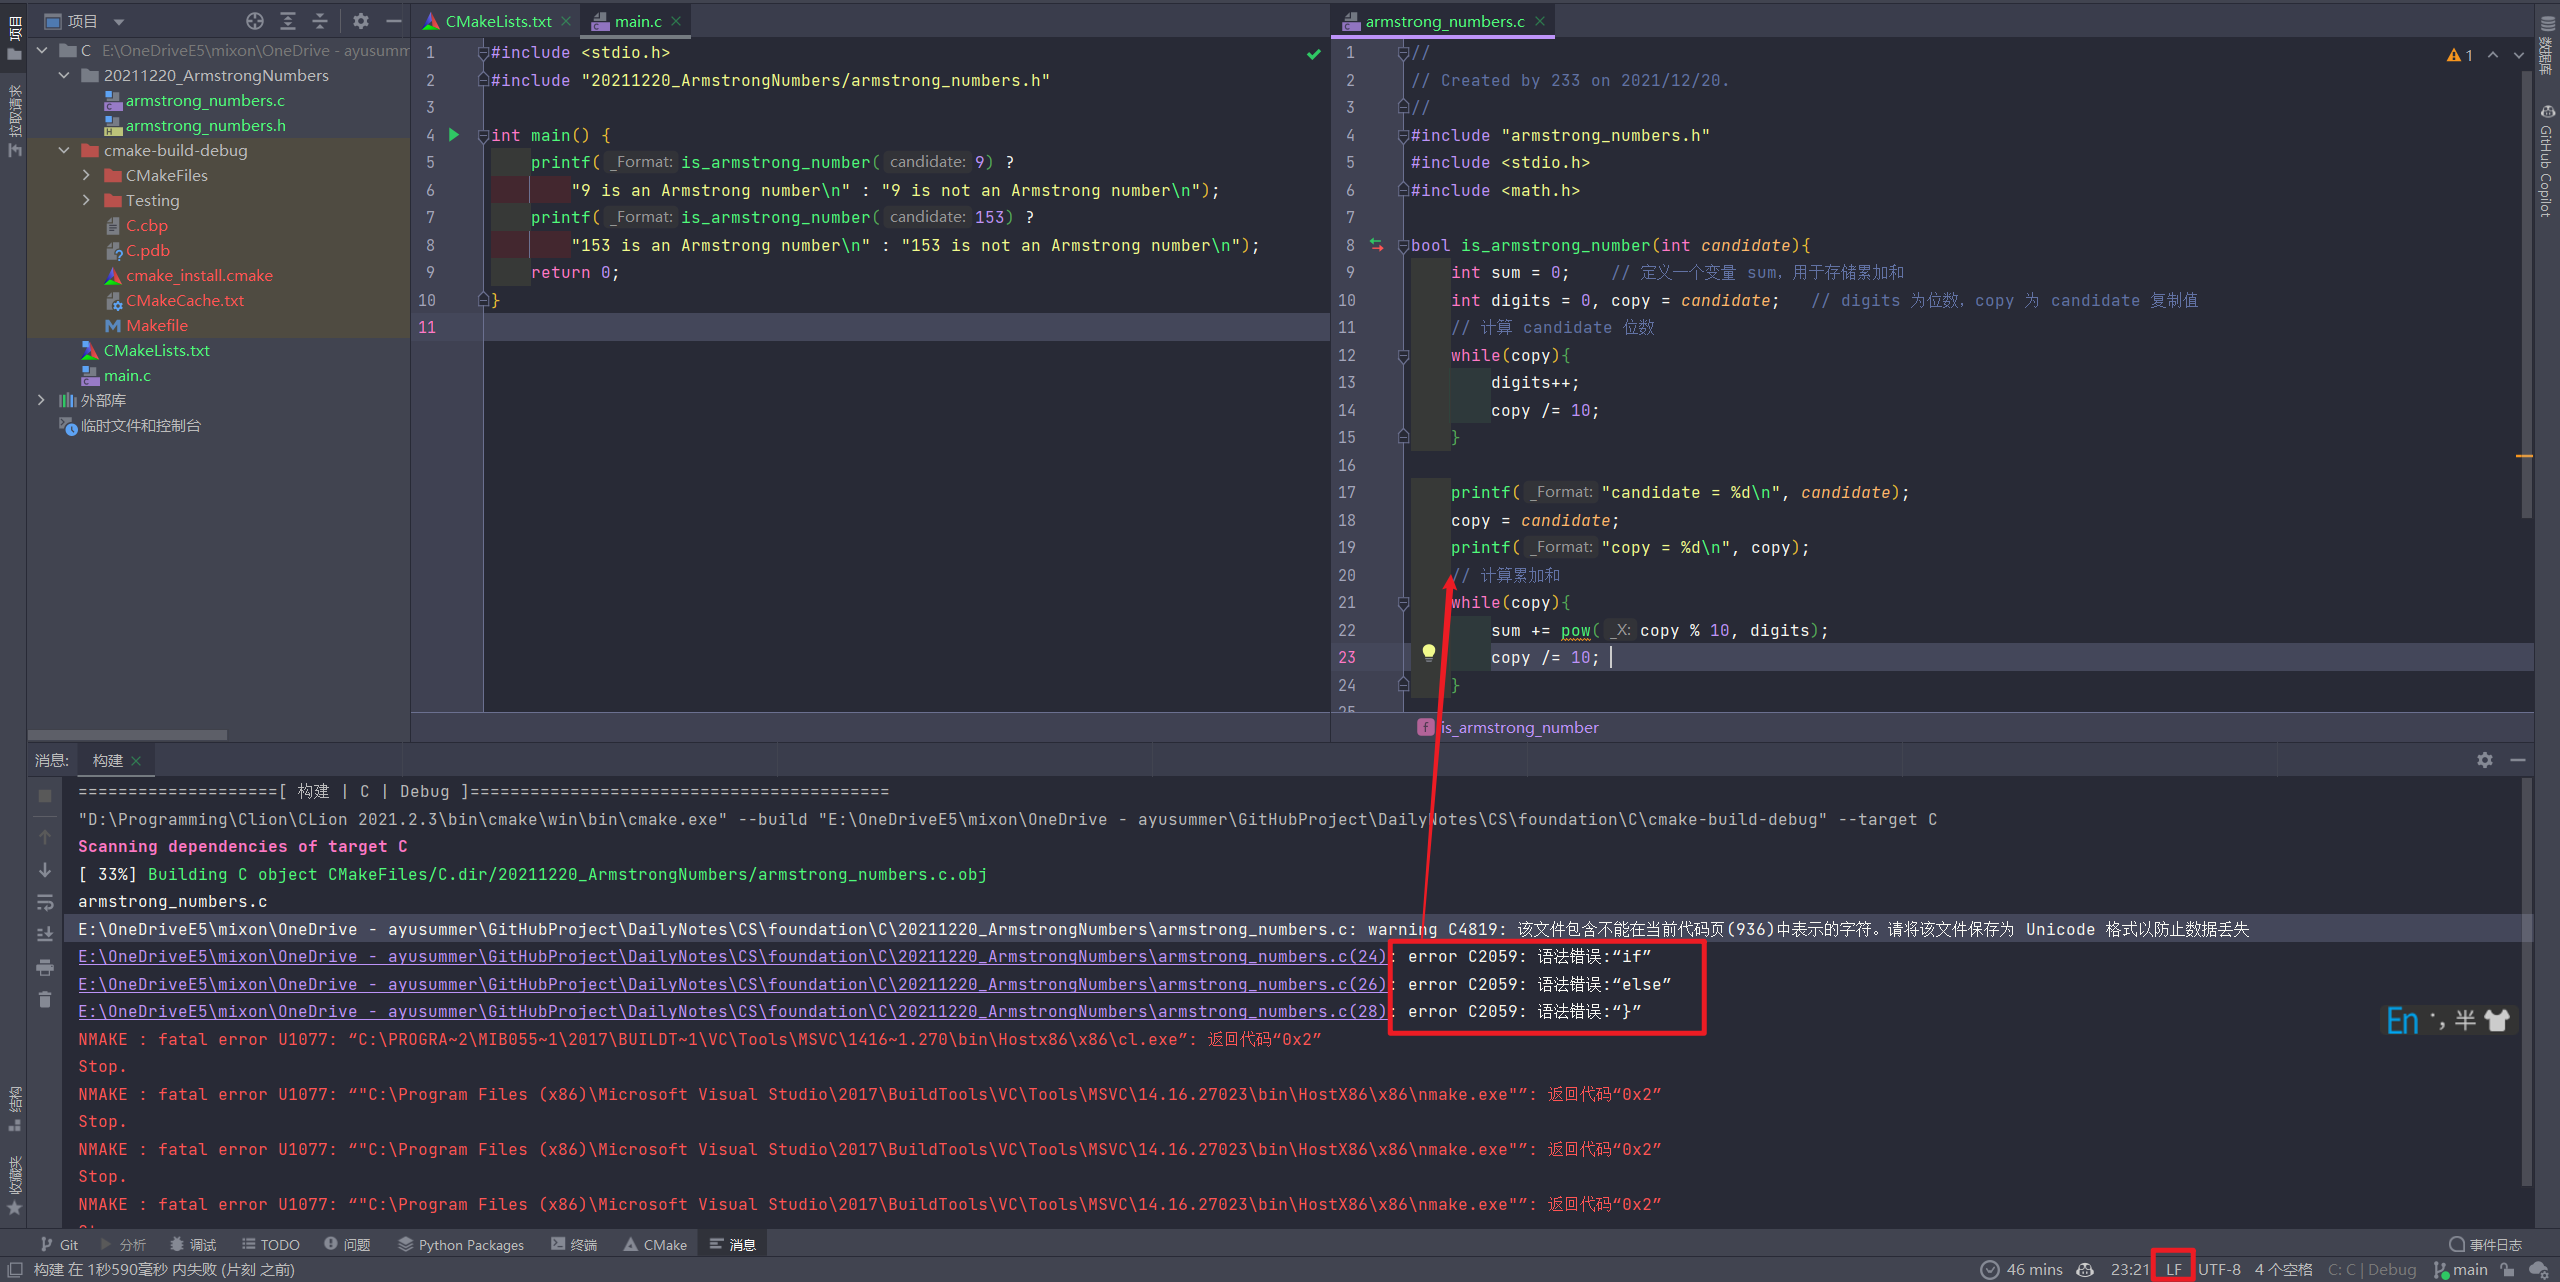The width and height of the screenshot is (2560, 1282).
Task: Click the stop build square icon
Action: (x=45, y=796)
